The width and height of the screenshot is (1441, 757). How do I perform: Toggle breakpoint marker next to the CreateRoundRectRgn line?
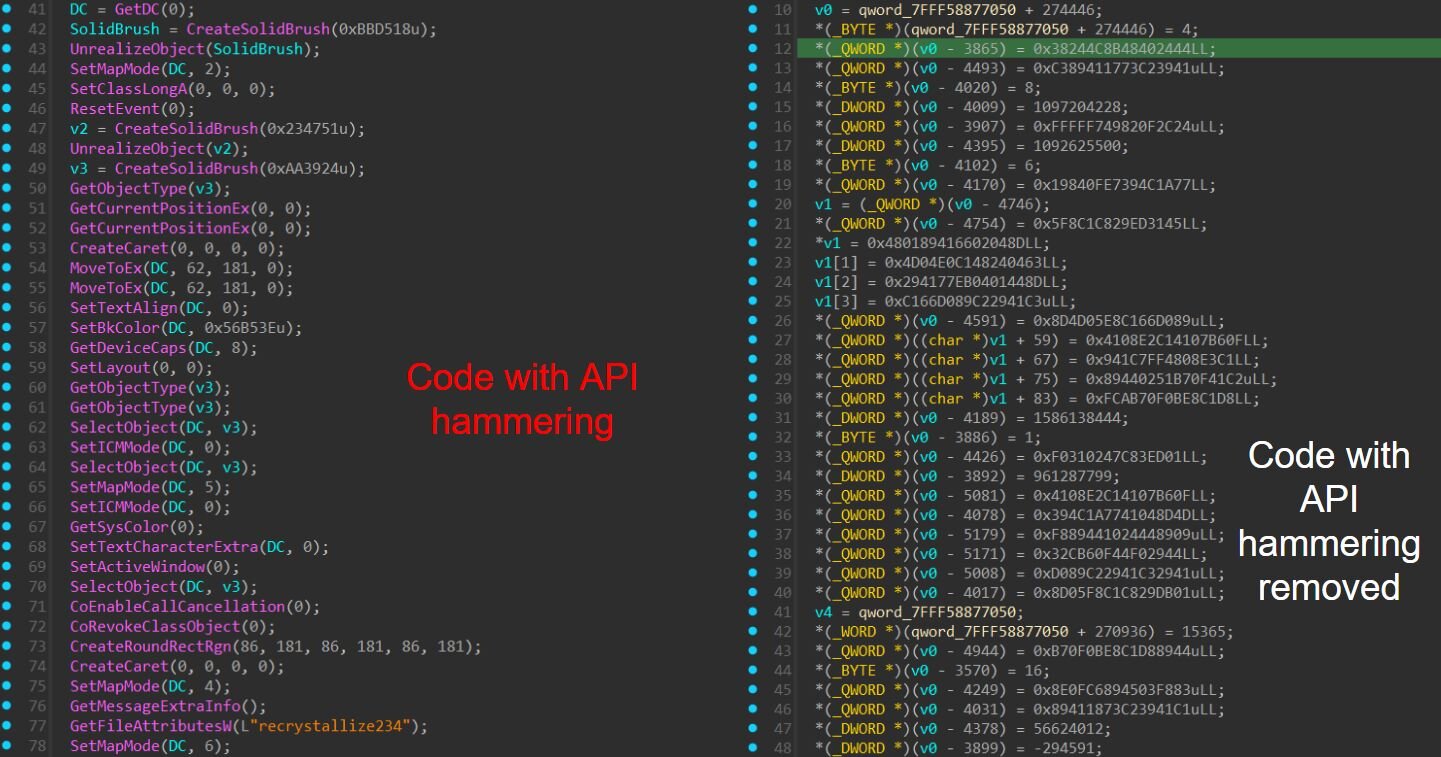point(7,646)
